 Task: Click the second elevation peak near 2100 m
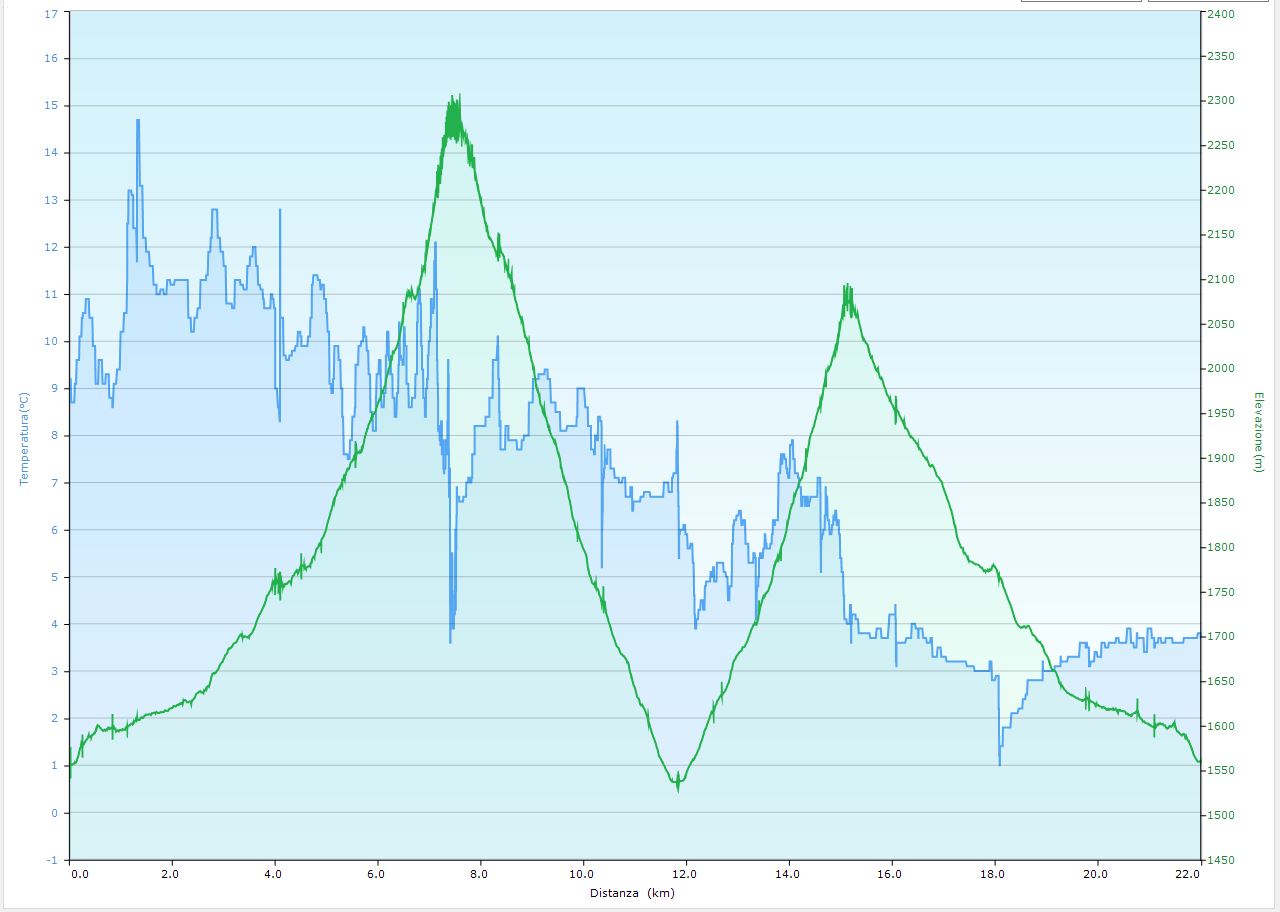(847, 288)
